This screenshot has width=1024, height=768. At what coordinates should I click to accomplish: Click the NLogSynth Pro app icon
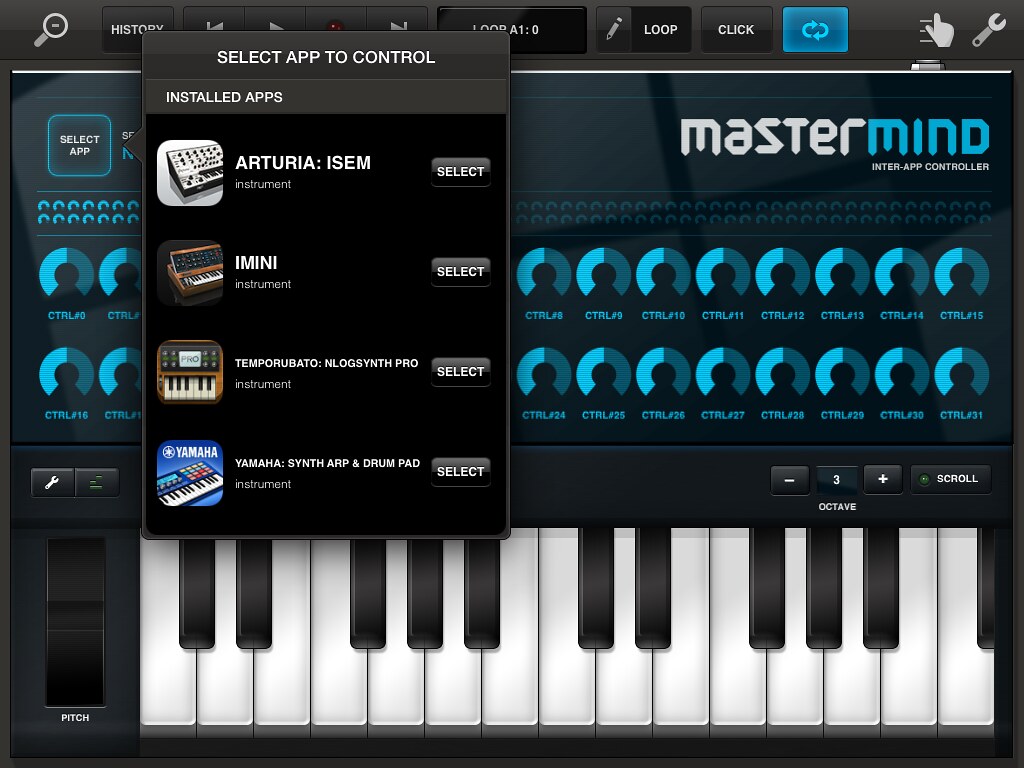pyautogui.click(x=190, y=372)
